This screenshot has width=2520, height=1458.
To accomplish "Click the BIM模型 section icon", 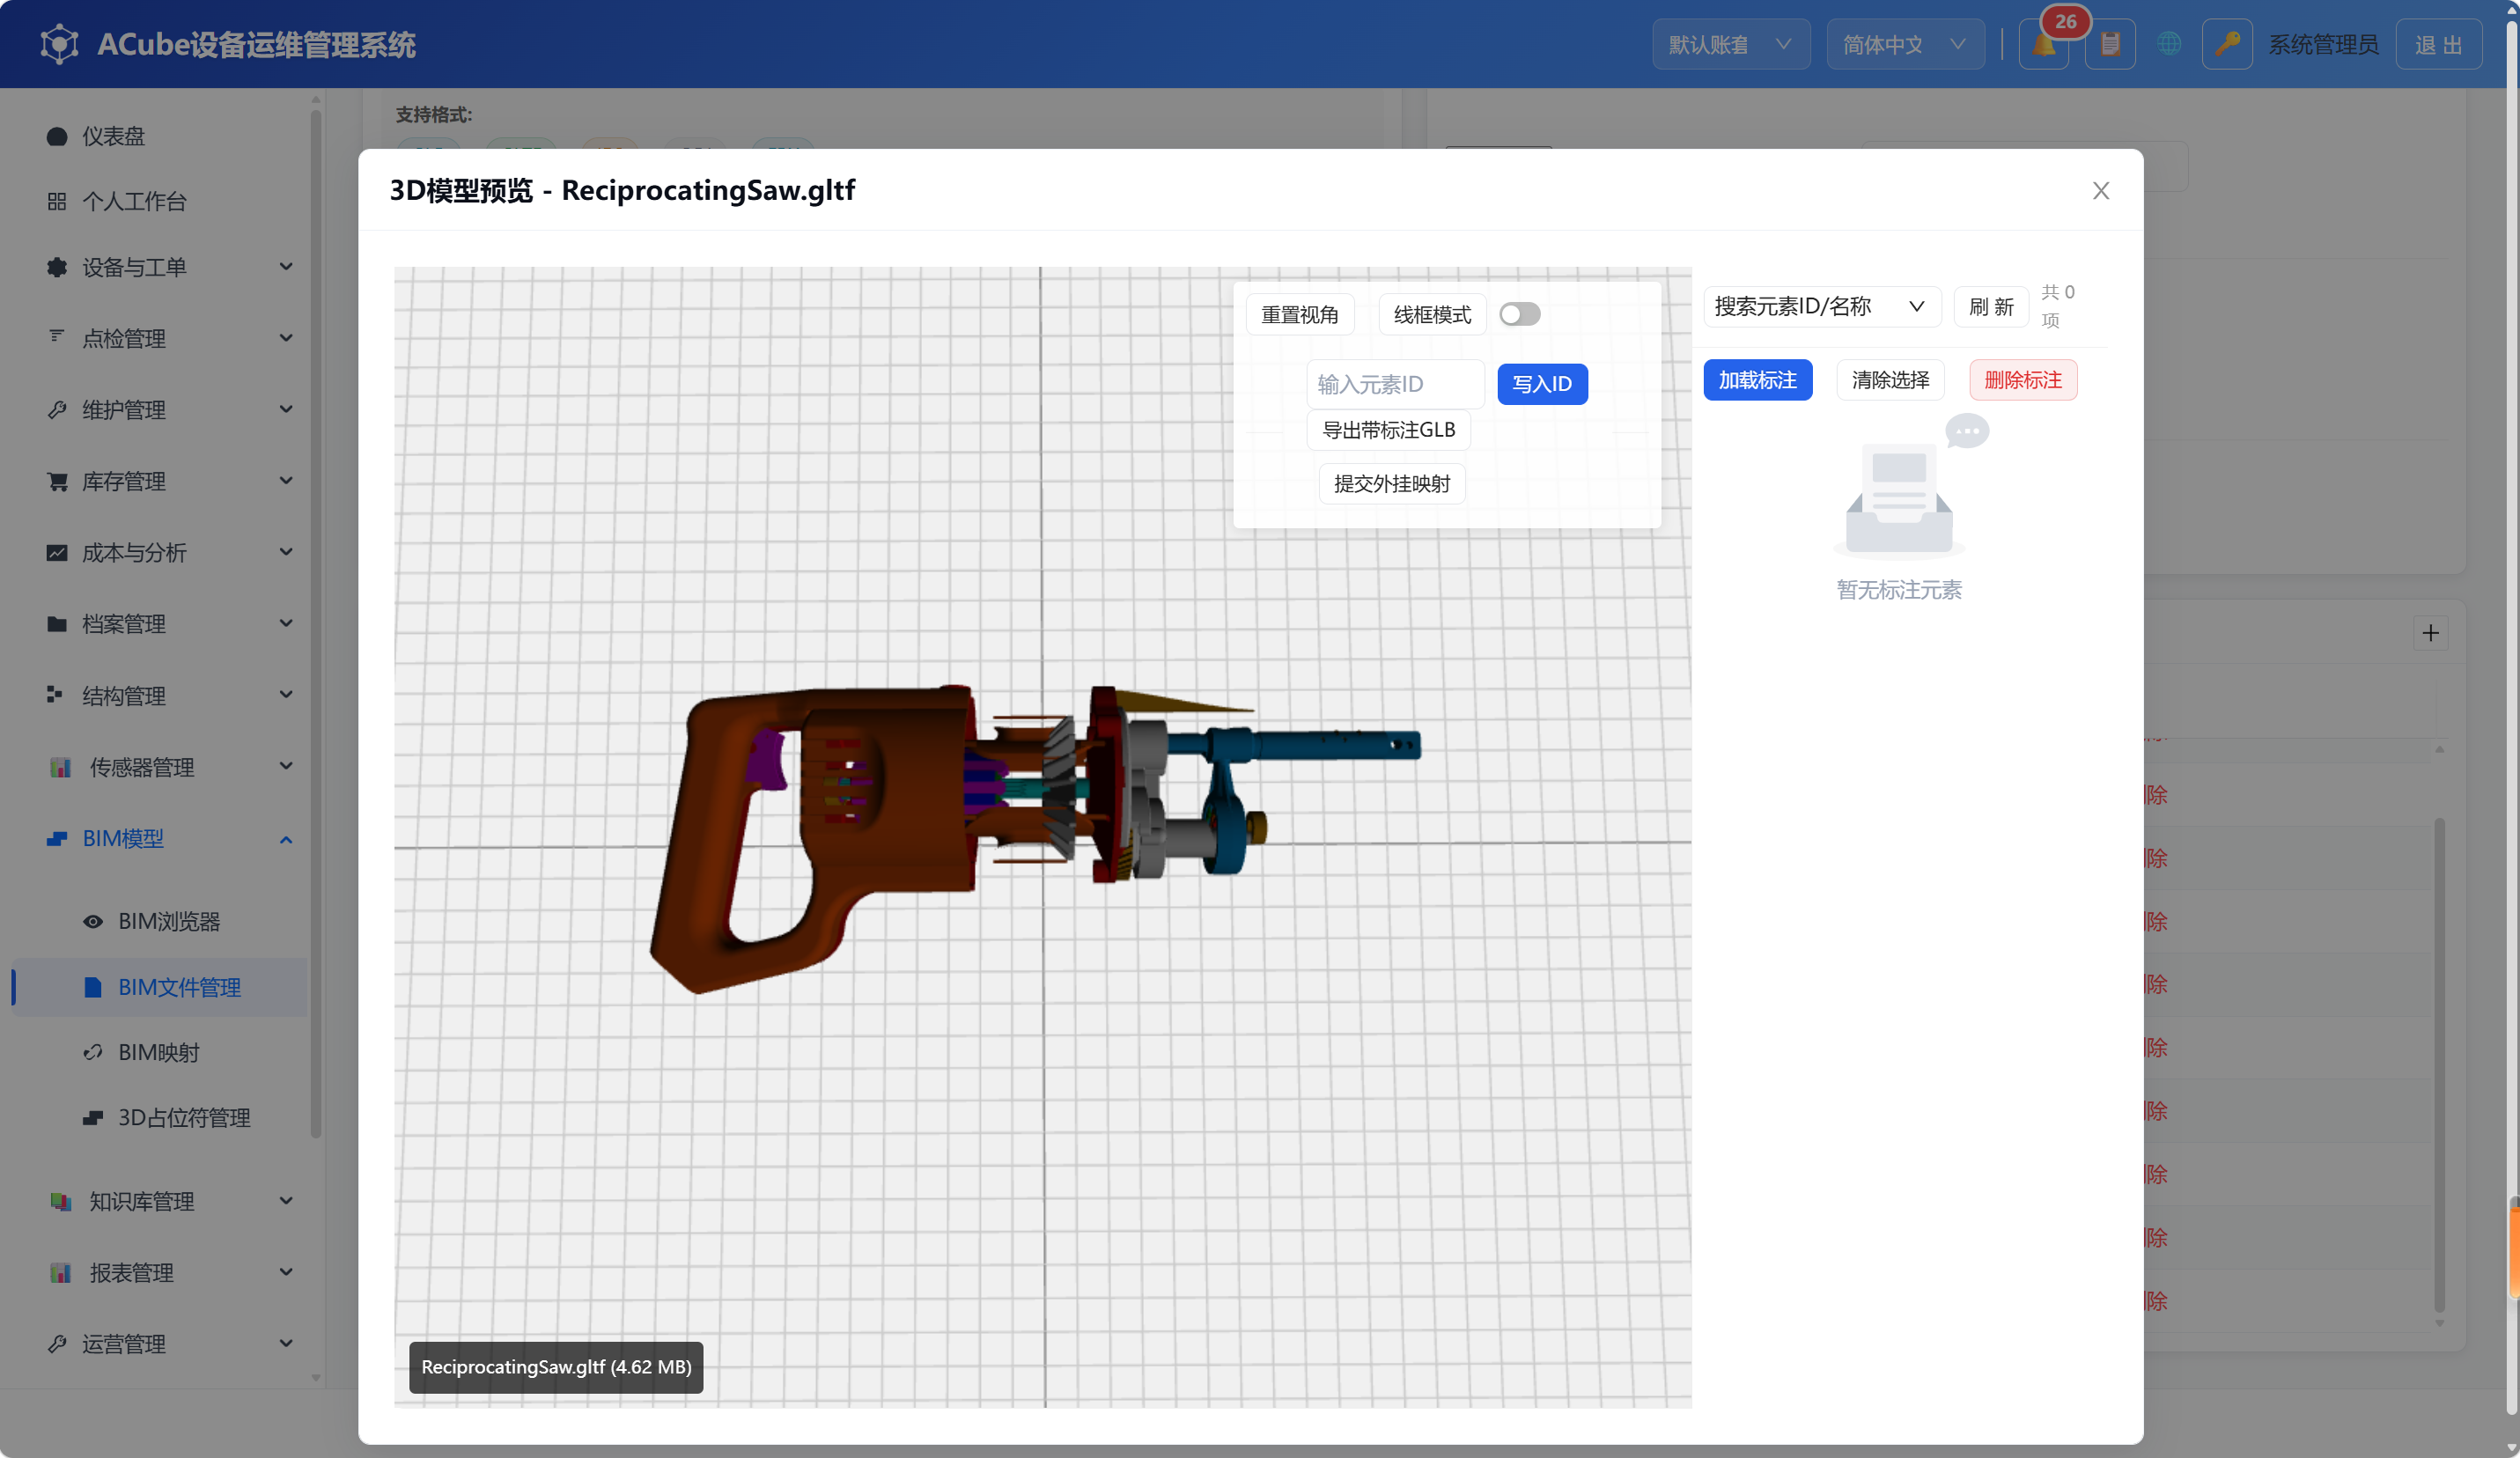I will tap(57, 838).
